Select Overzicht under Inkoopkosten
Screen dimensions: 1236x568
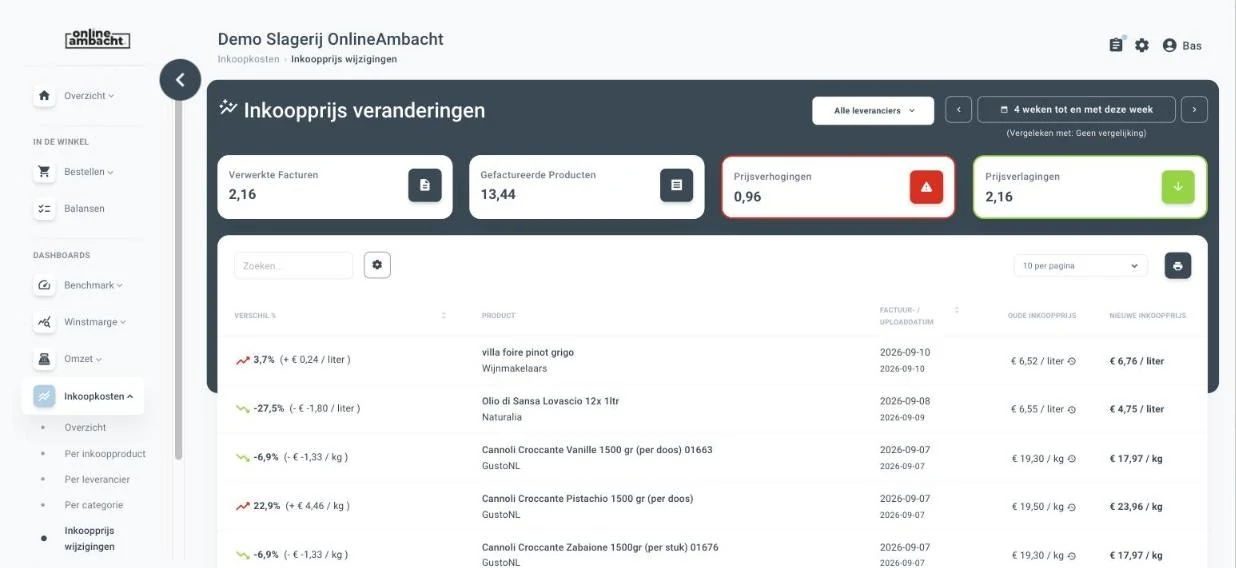[x=85, y=427]
